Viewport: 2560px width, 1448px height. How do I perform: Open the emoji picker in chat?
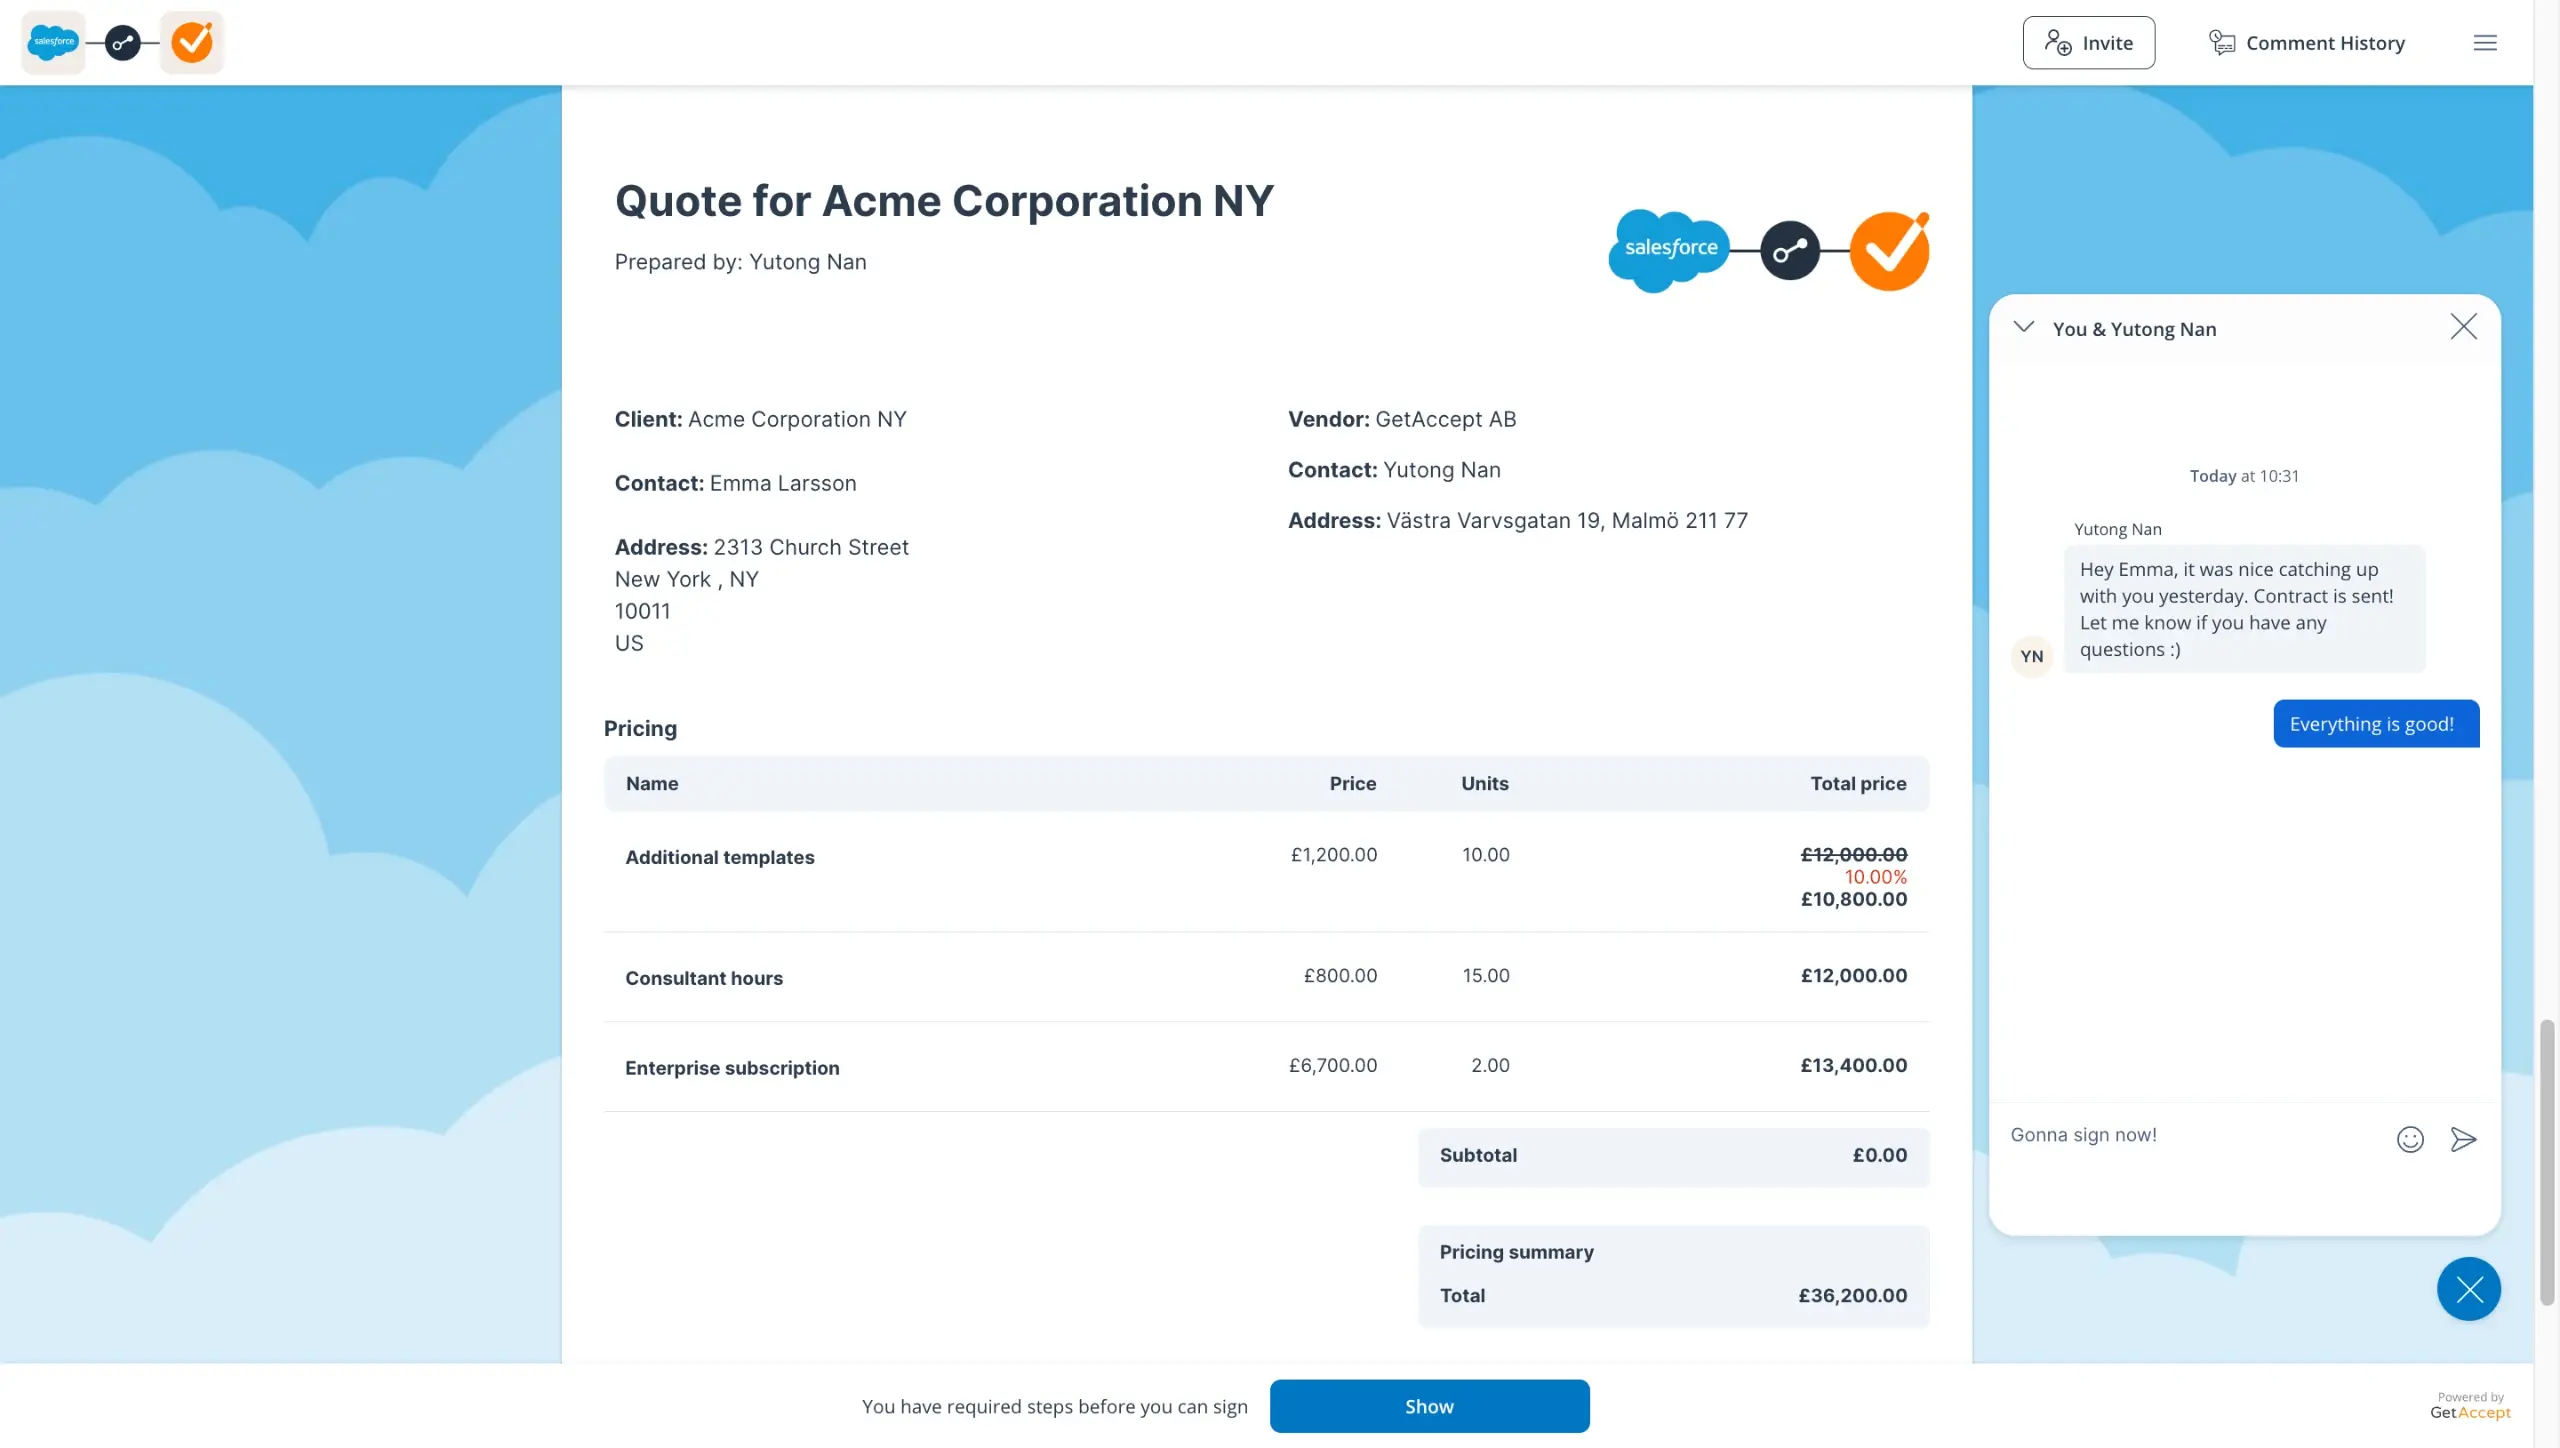[x=2410, y=1139]
